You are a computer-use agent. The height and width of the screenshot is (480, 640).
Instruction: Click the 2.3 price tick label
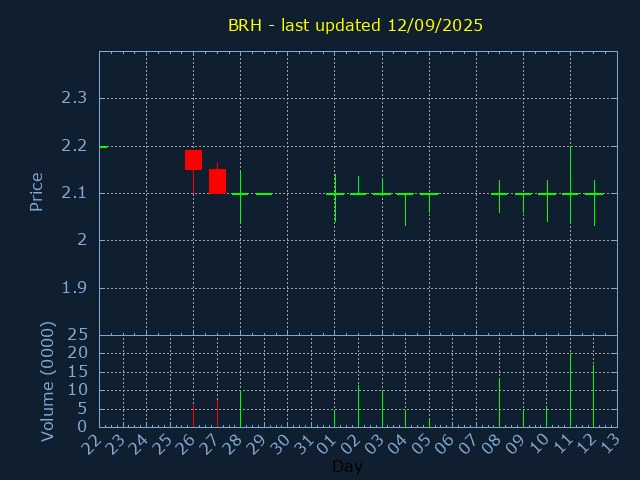pyautogui.click(x=74, y=98)
